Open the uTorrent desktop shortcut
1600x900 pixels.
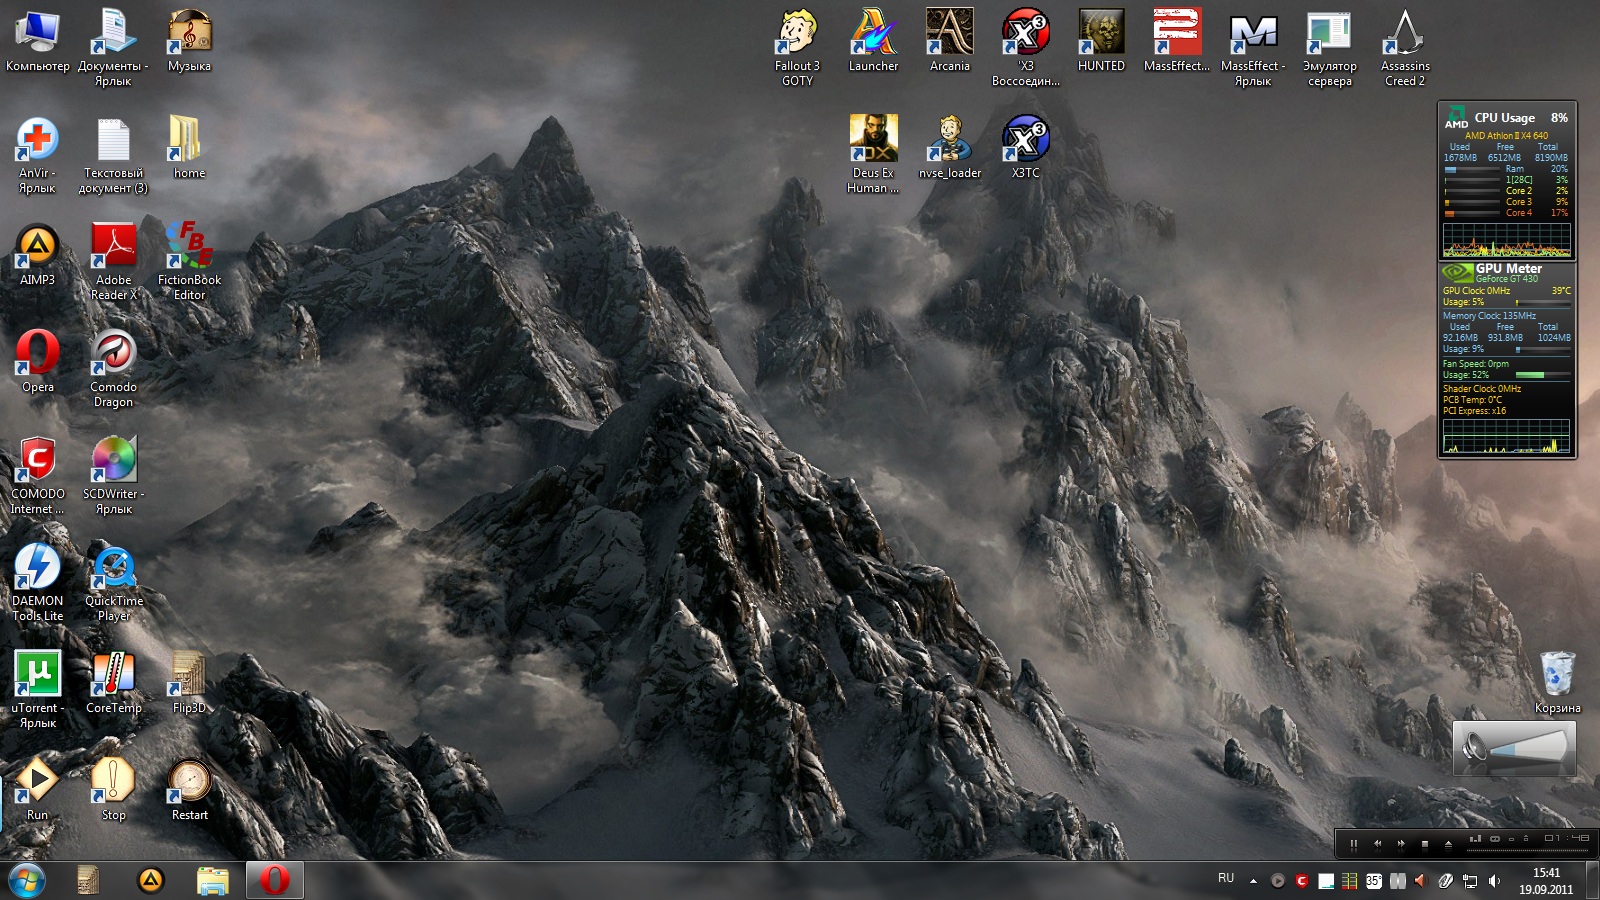37,676
